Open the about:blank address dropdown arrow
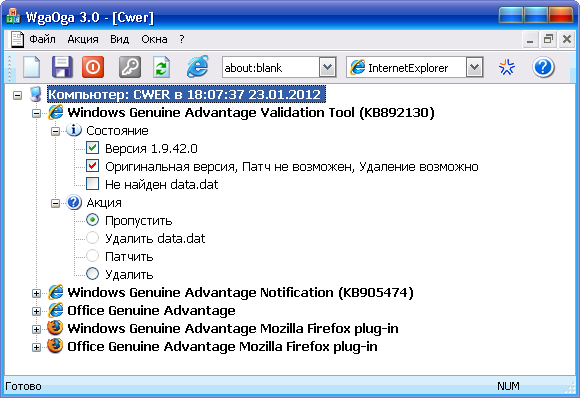 click(x=327, y=67)
